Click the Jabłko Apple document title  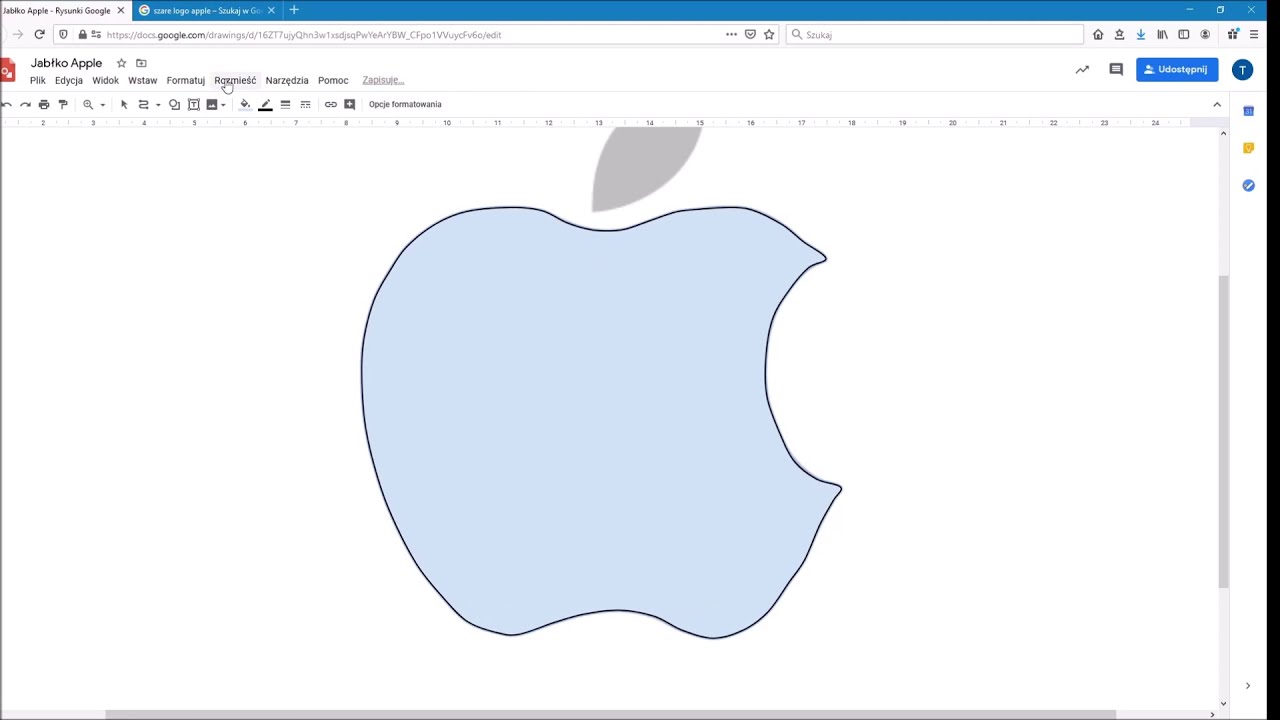point(66,63)
